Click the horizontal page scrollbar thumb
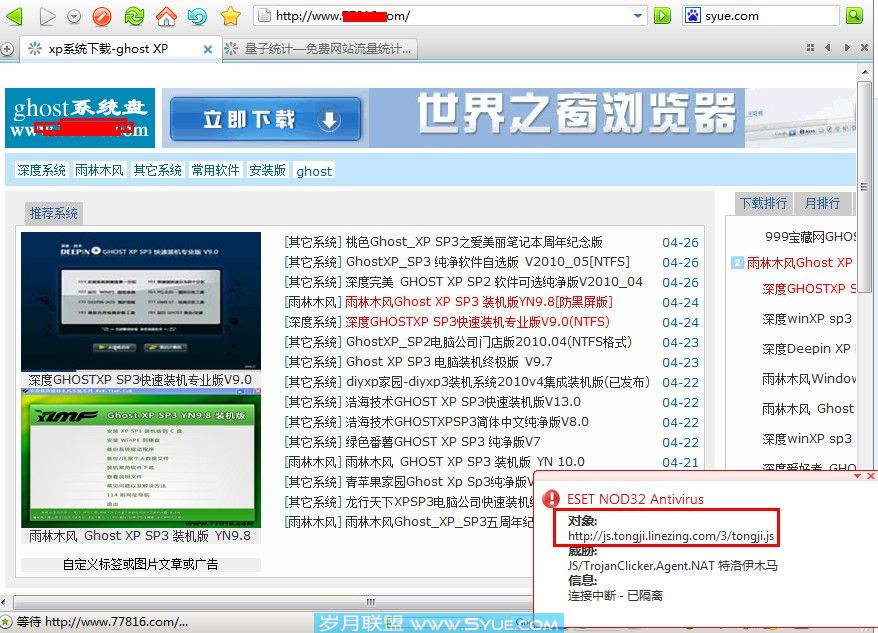 (272, 602)
